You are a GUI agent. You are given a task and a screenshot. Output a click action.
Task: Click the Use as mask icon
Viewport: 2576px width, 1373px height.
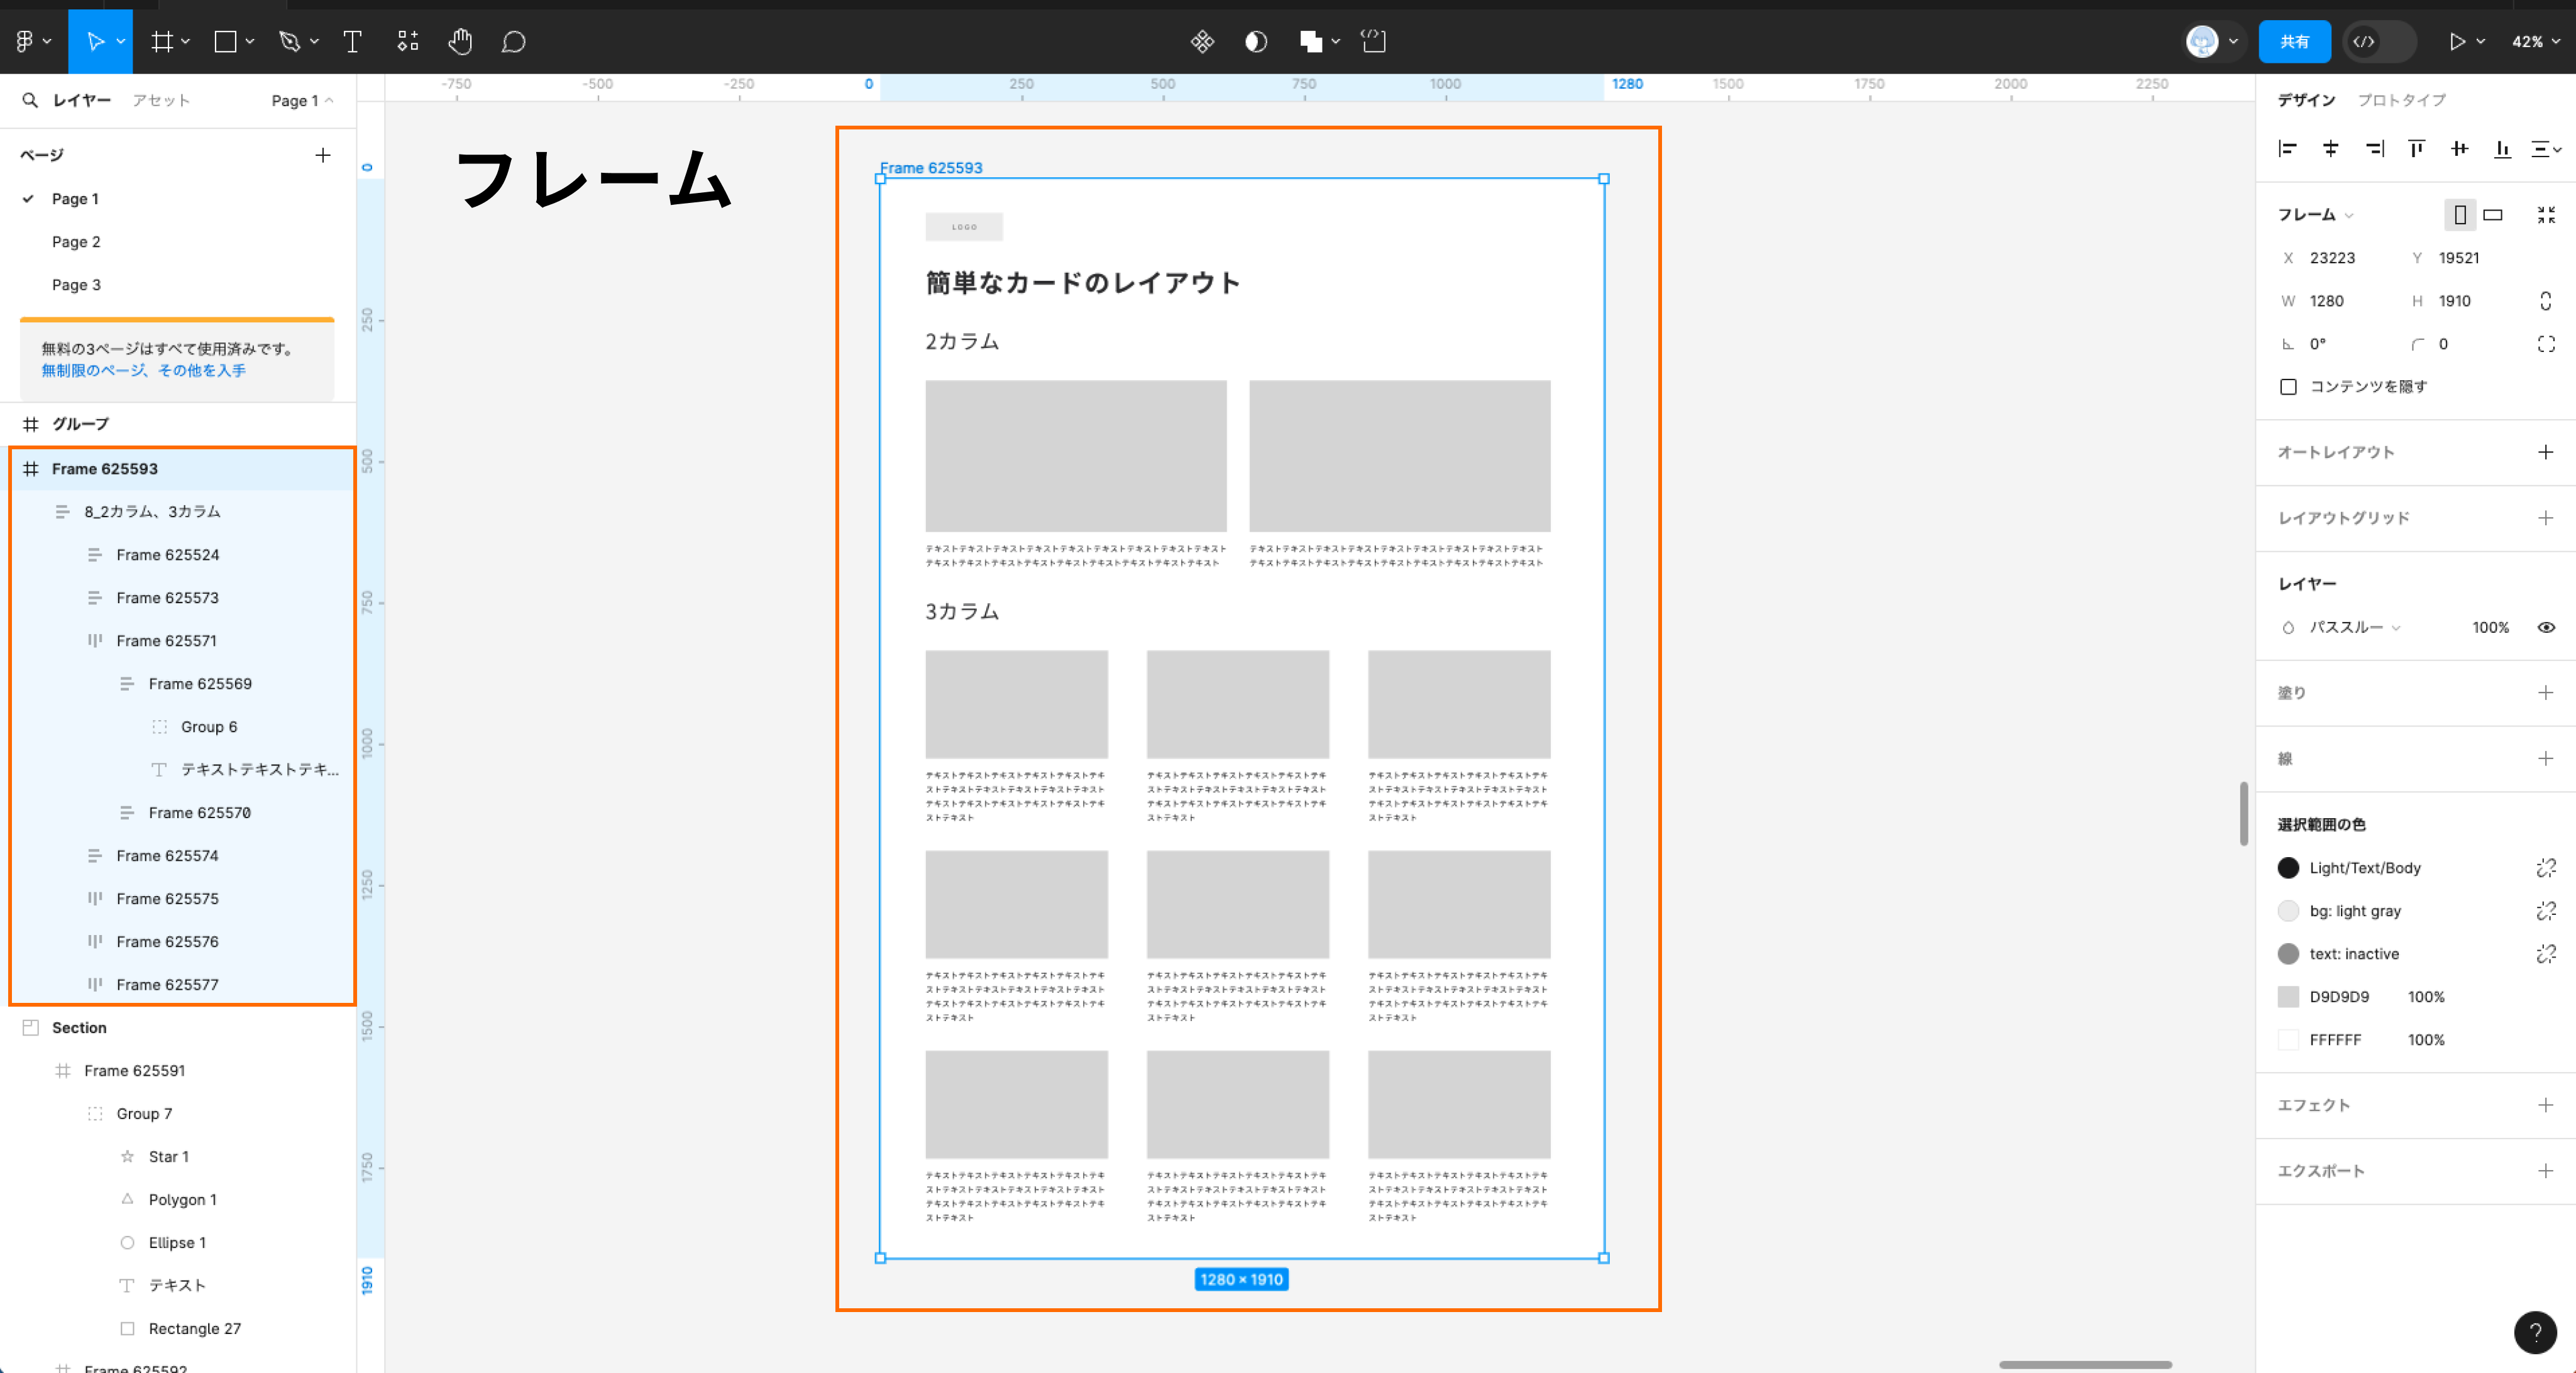(1256, 41)
